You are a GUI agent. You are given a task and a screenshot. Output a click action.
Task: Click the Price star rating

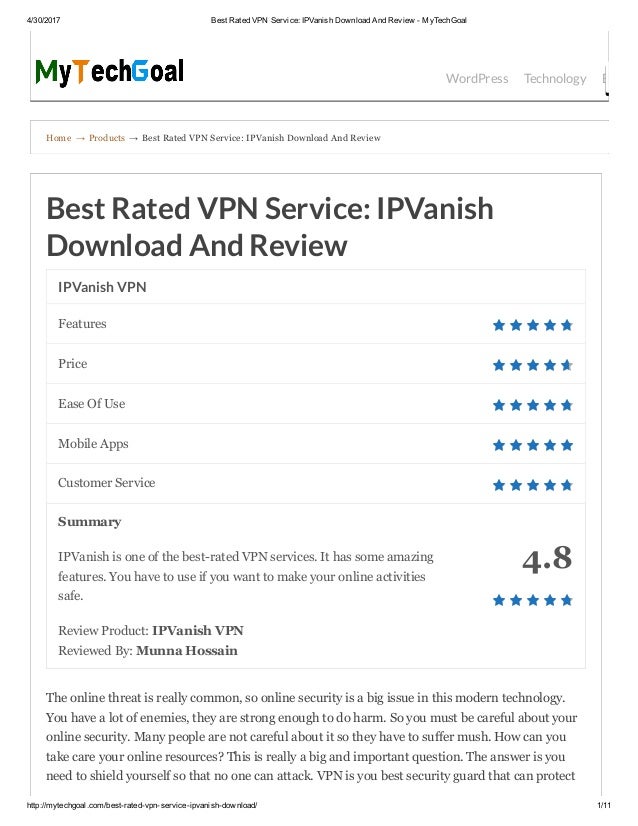[533, 365]
